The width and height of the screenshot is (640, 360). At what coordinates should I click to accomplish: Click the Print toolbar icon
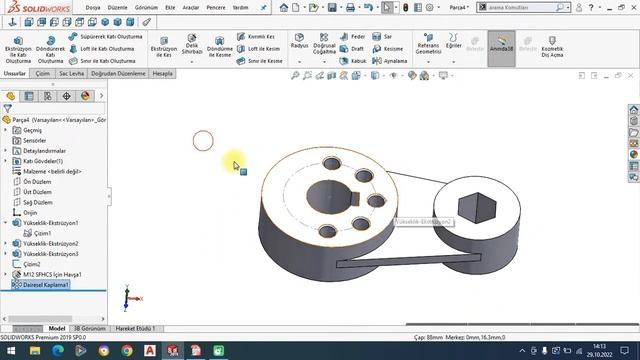[x=350, y=7]
